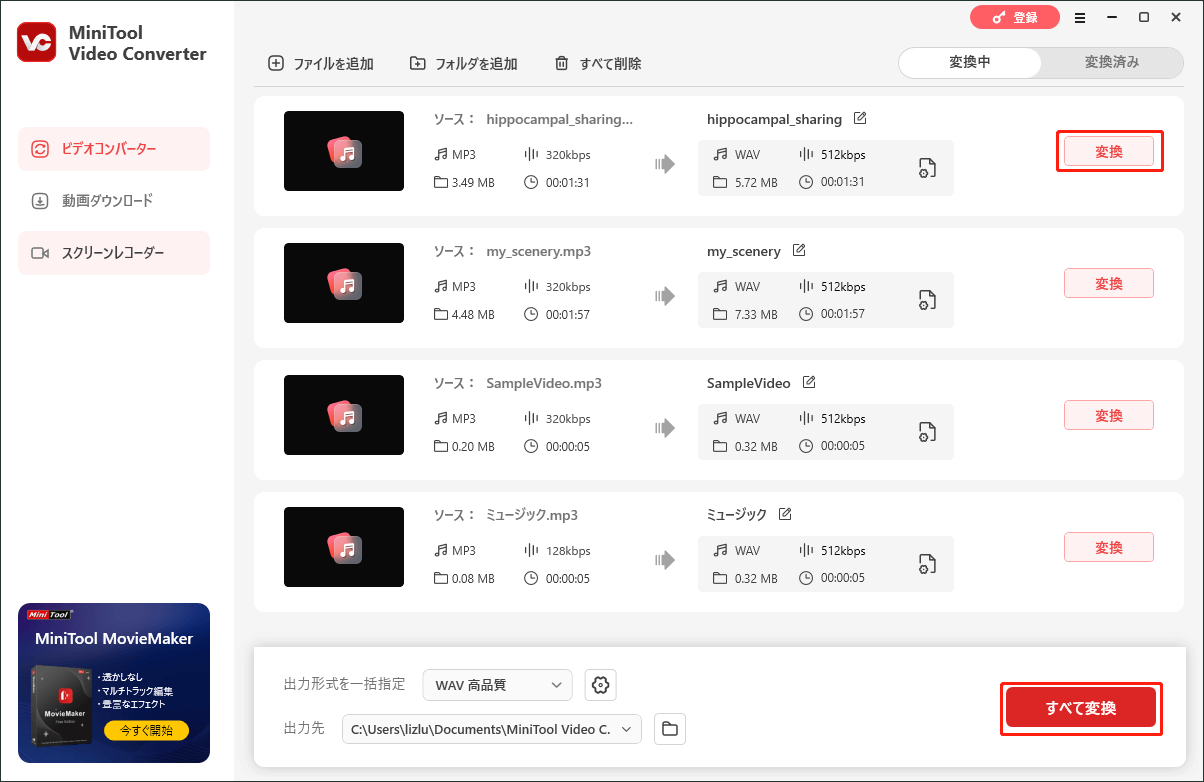Image resolution: width=1204 pixels, height=782 pixels.
Task: Click the source name hippocampal_sharing...
Action: pyautogui.click(x=560, y=119)
